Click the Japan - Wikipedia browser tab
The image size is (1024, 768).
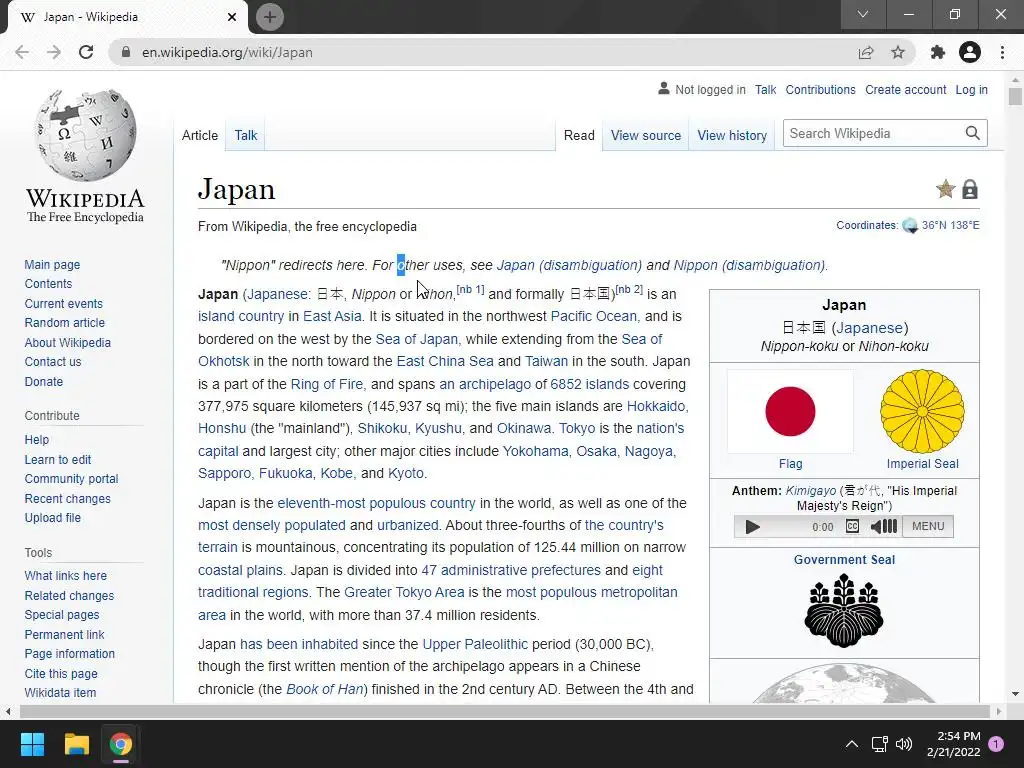click(127, 17)
